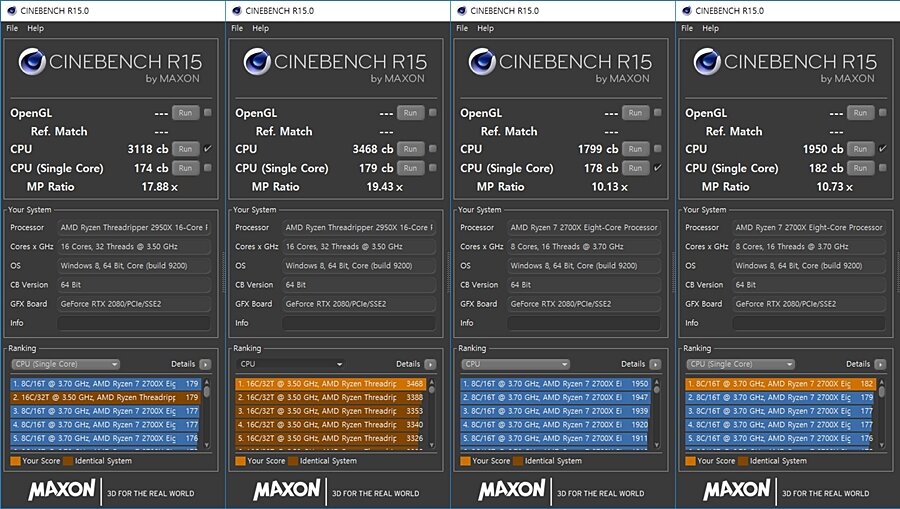The image size is (900, 509).
Task: Click the title bar icon of the 1950 cb window
Action: 686,10
